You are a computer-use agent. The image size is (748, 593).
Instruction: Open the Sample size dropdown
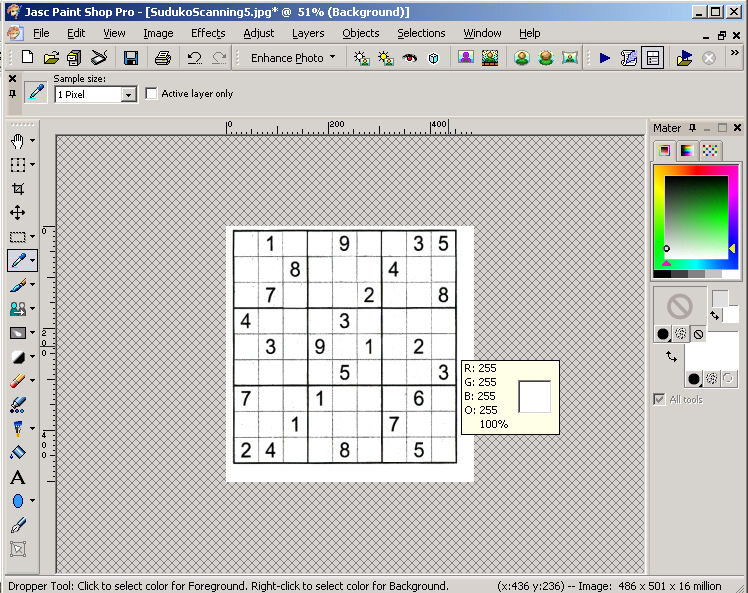click(128, 94)
